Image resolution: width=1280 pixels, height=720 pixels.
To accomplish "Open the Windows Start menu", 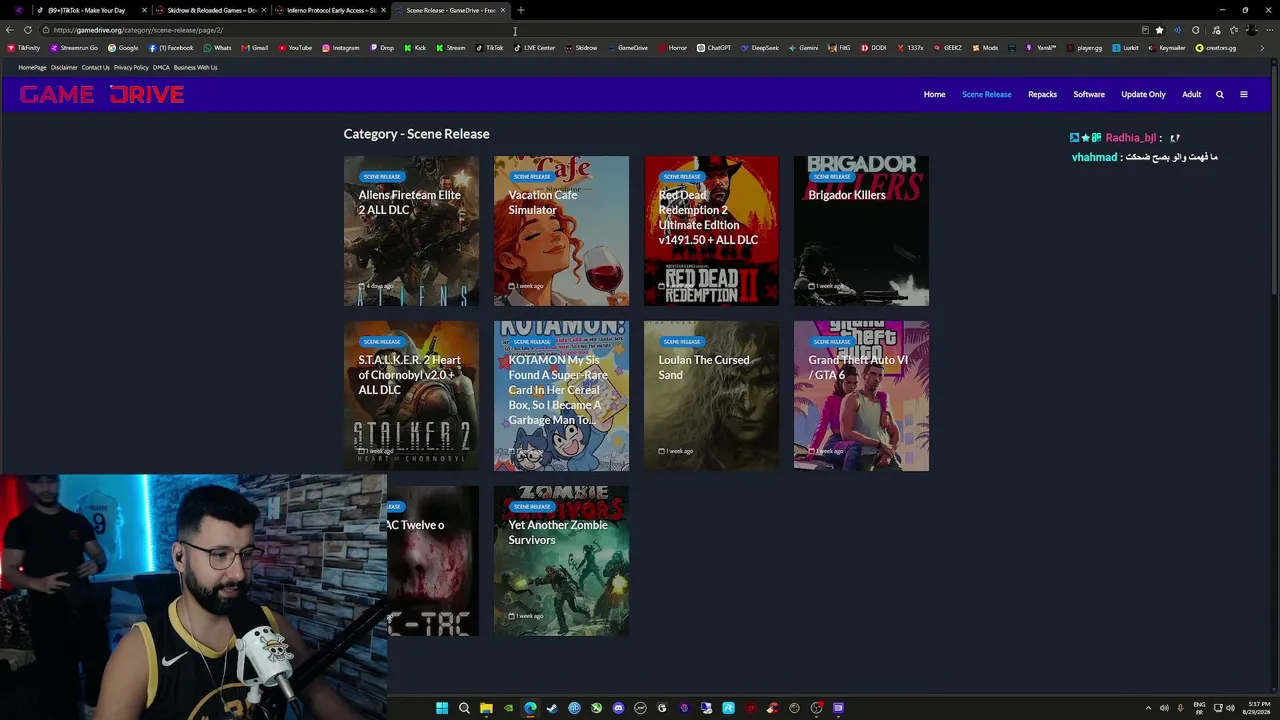I will coord(442,708).
